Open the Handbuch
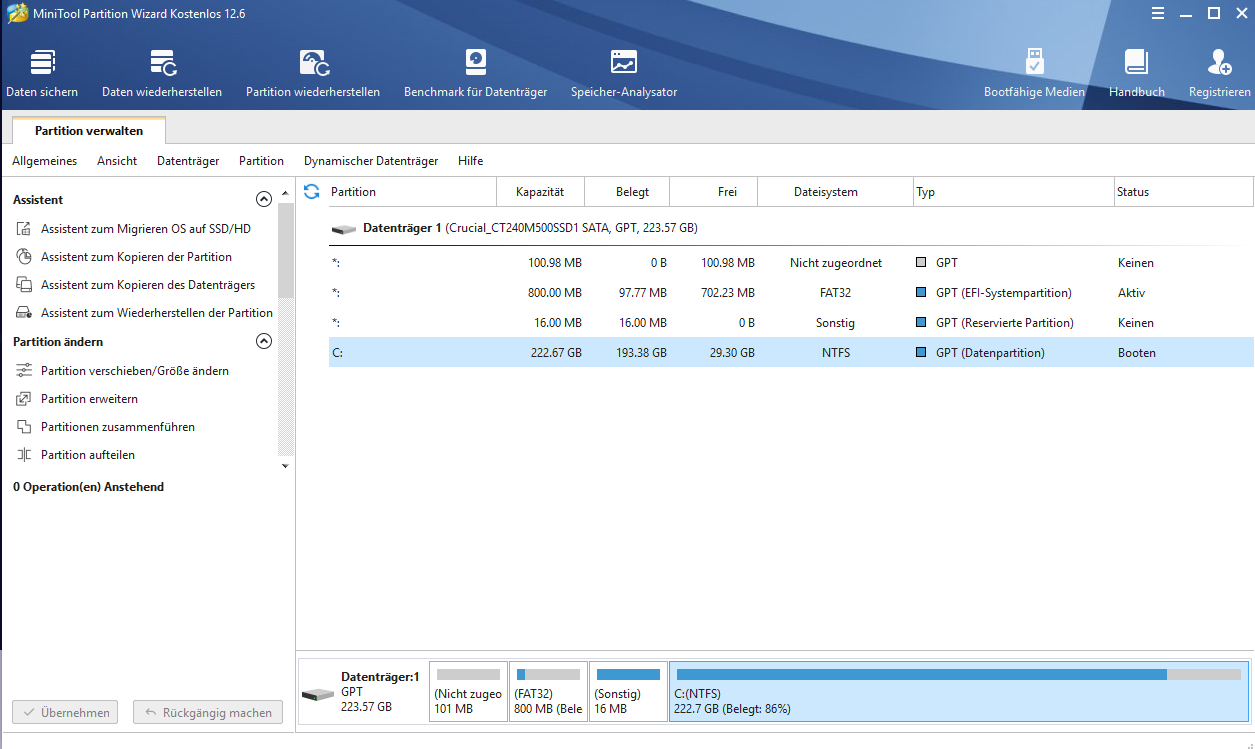Viewport: 1255px width, 749px height. 1137,73
